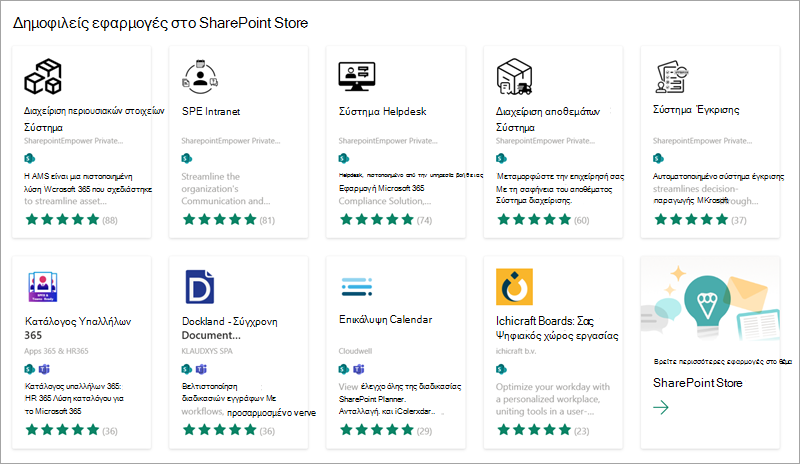Click SharePoint badge on Calendar overlay card
800x464 pixels.
pyautogui.click(x=344, y=369)
